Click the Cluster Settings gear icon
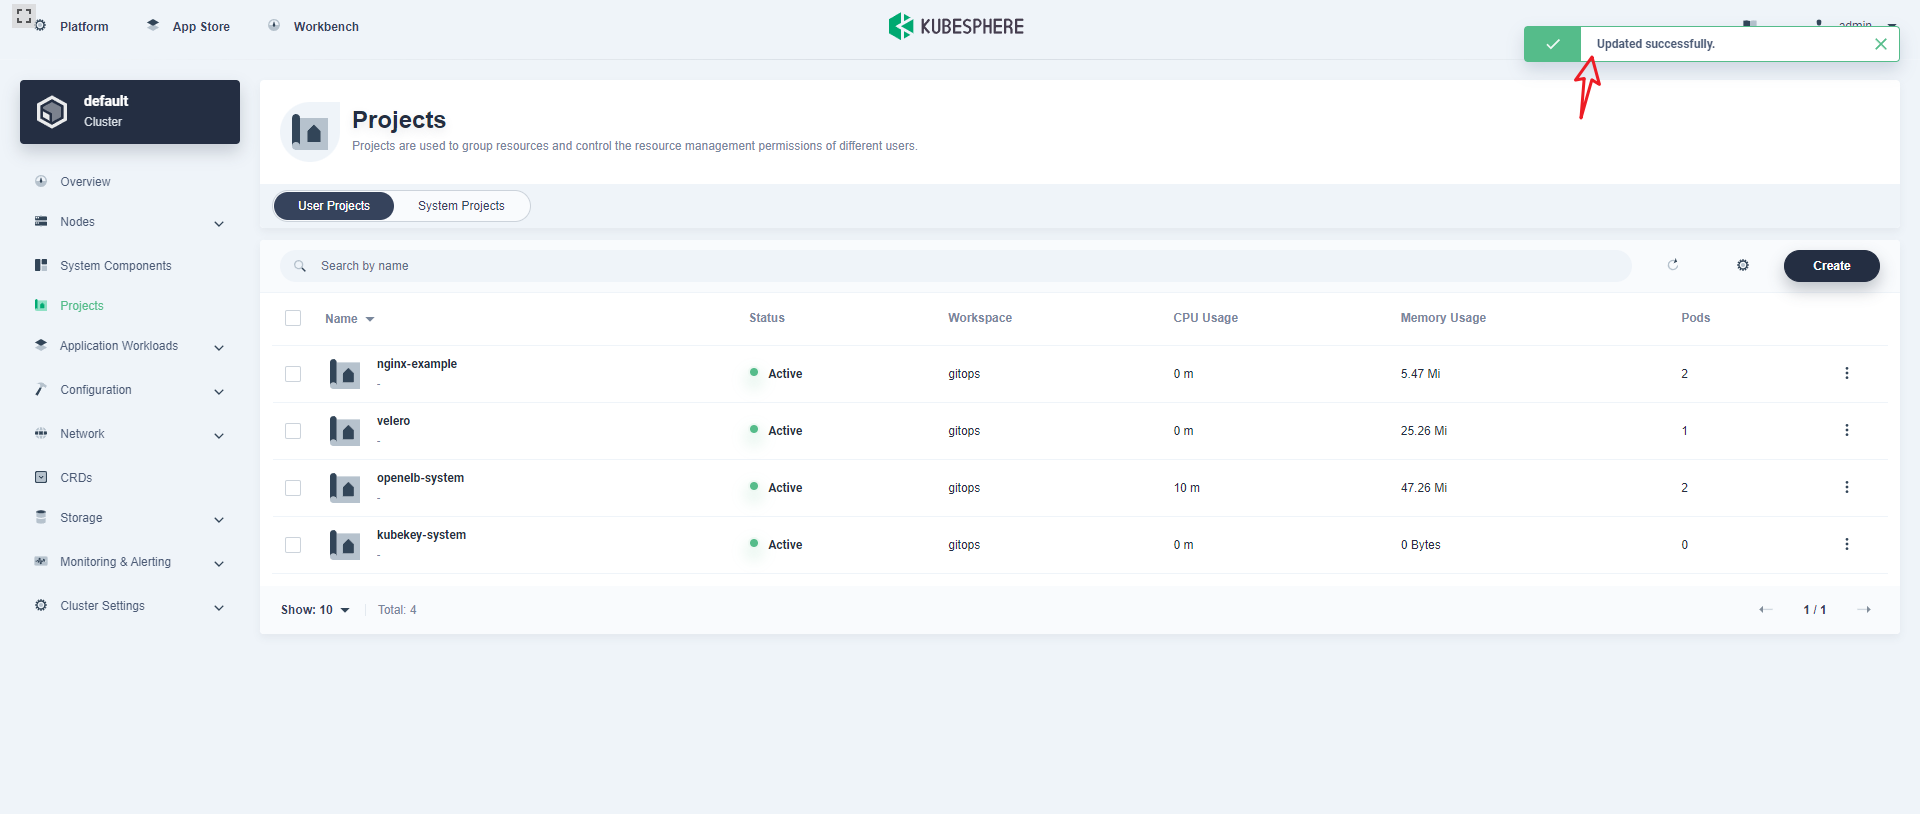This screenshot has height=814, width=1920. (41, 605)
